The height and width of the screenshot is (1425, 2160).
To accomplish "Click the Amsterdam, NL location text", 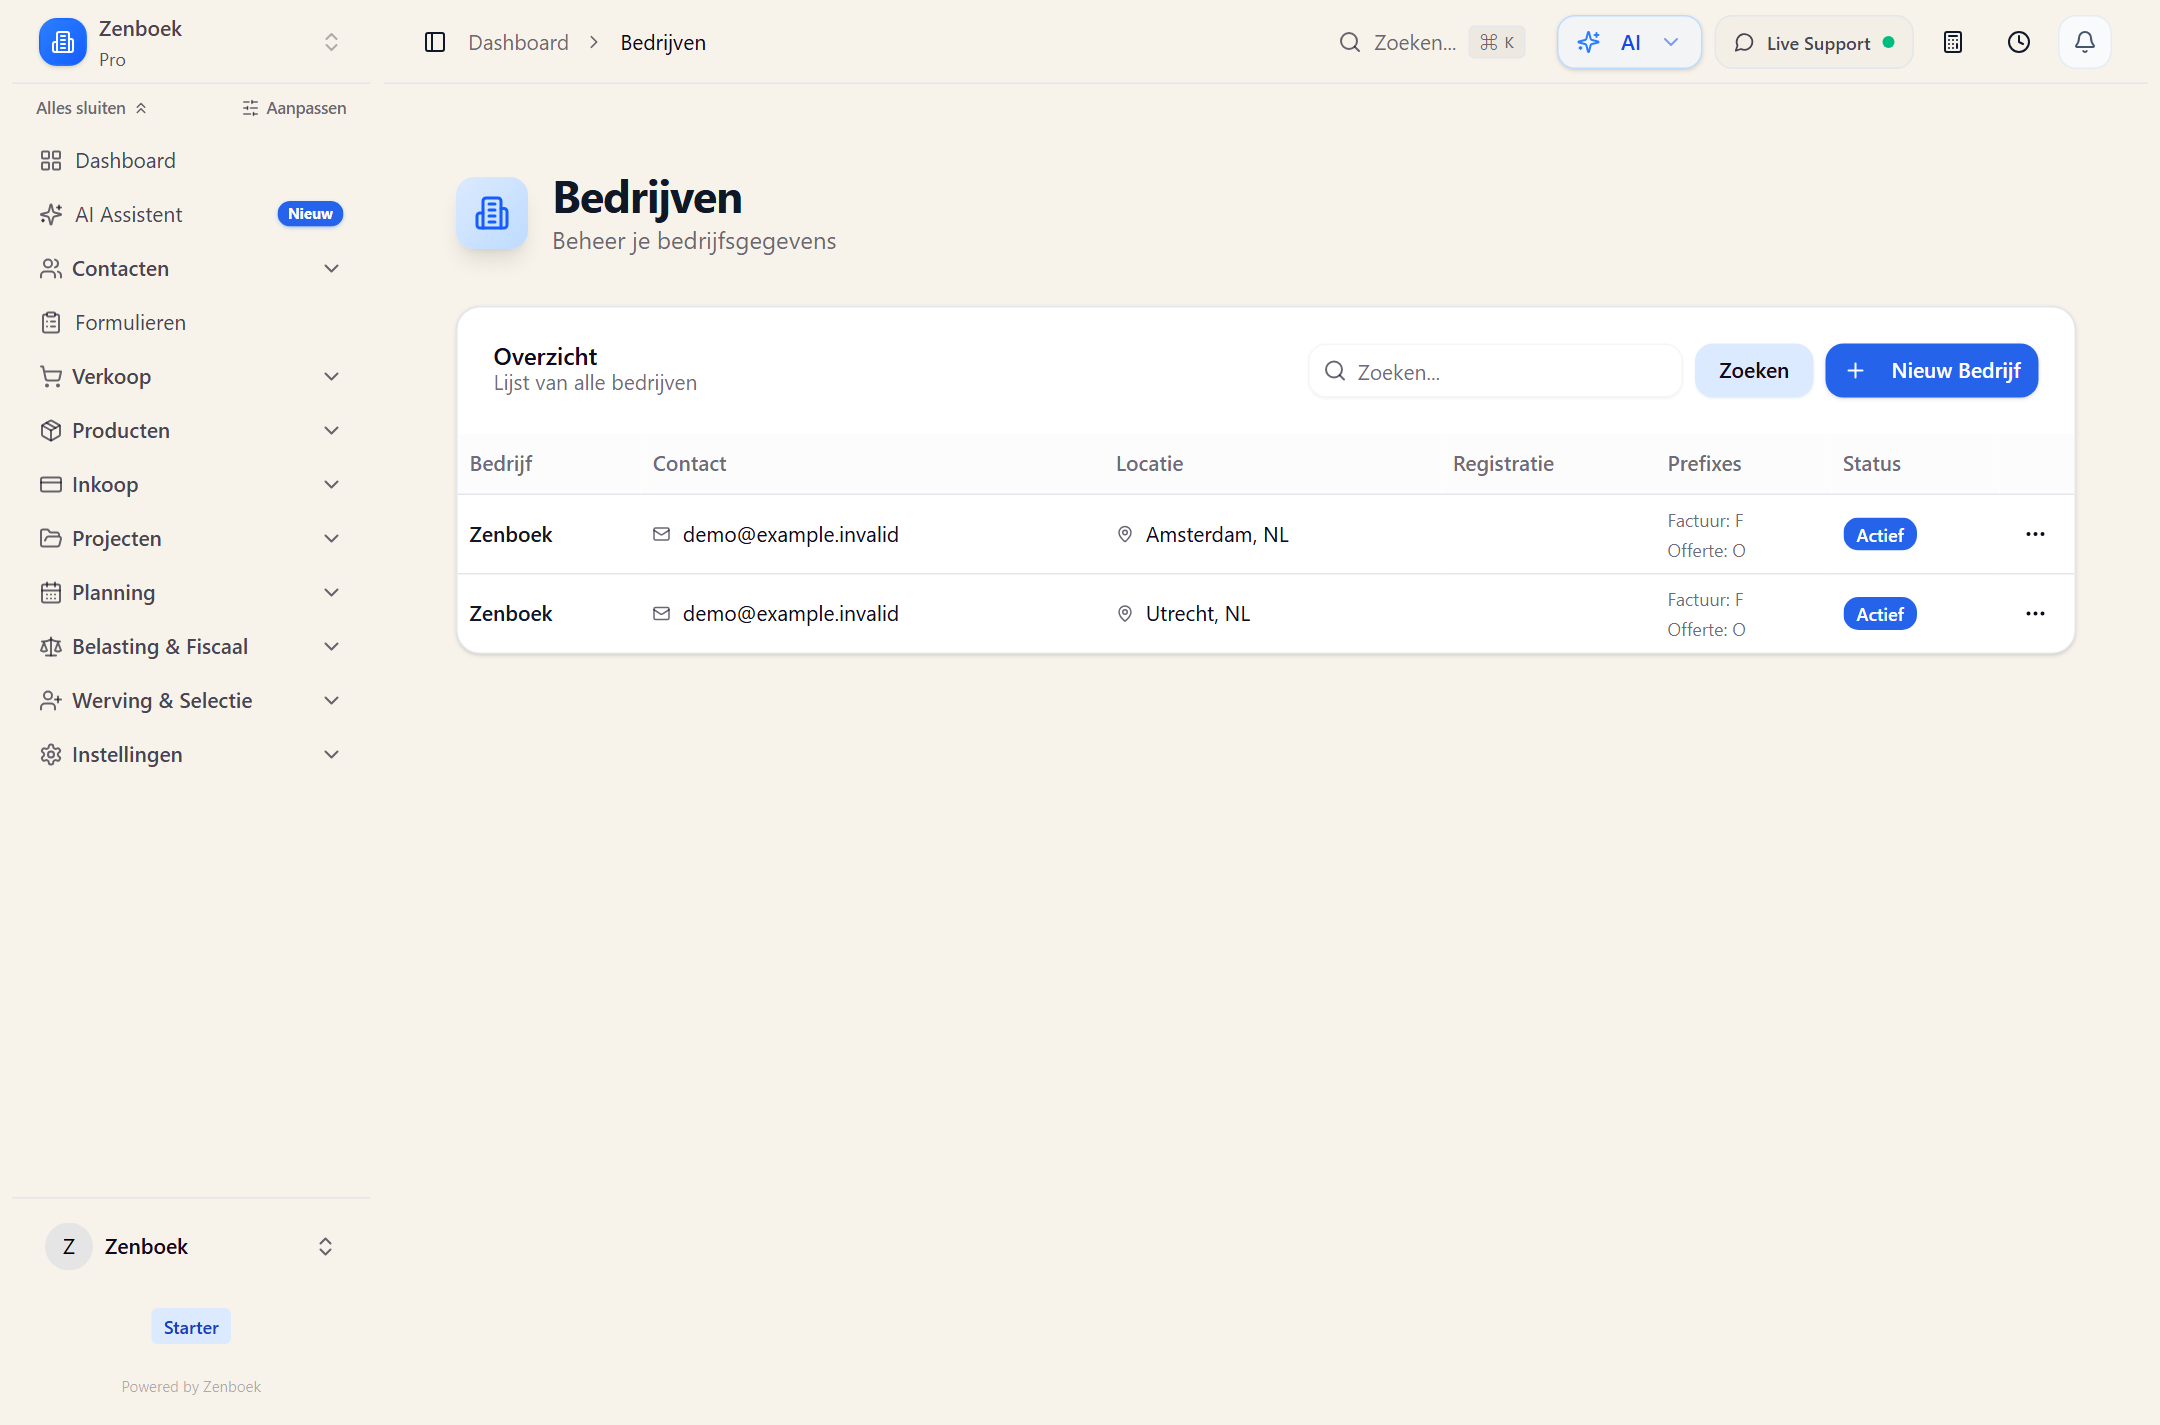I will (1217, 534).
